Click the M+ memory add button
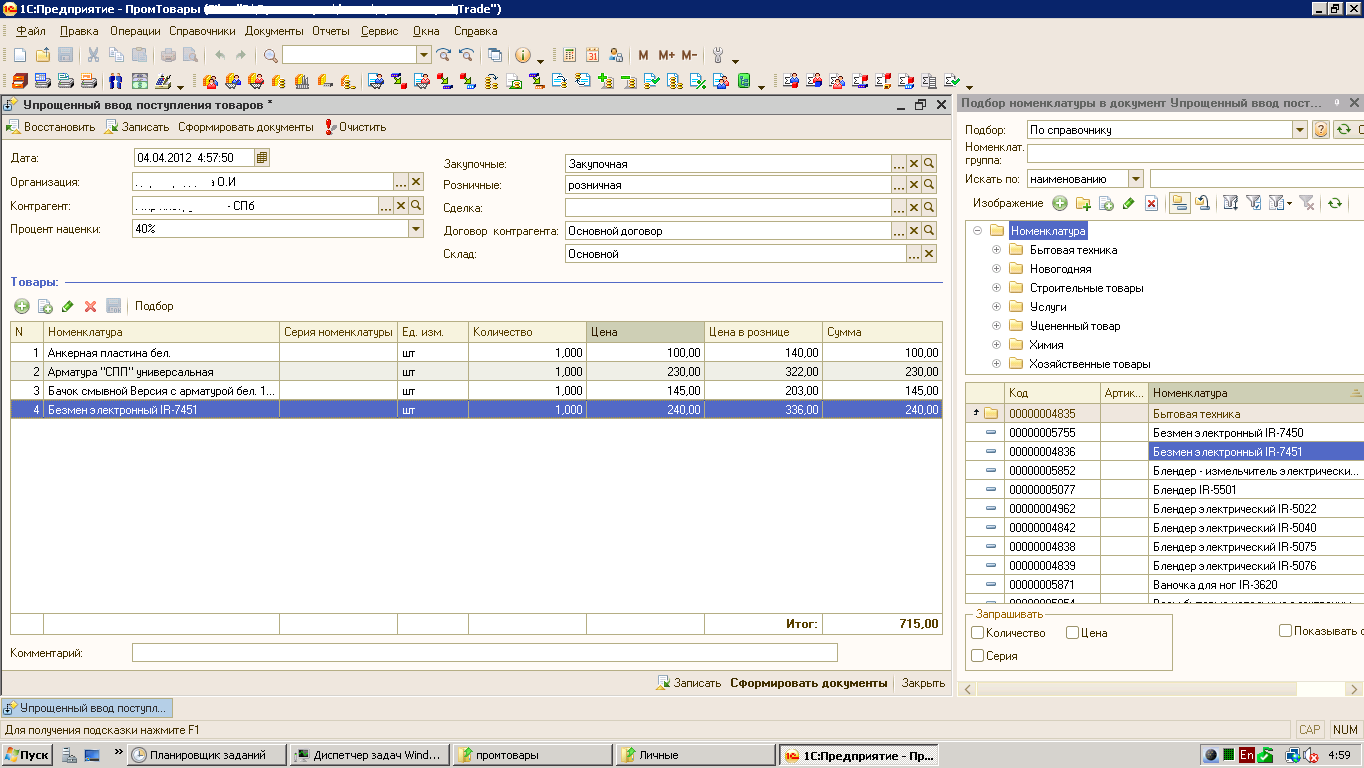The height and width of the screenshot is (768, 1364). pyautogui.click(x=666, y=55)
